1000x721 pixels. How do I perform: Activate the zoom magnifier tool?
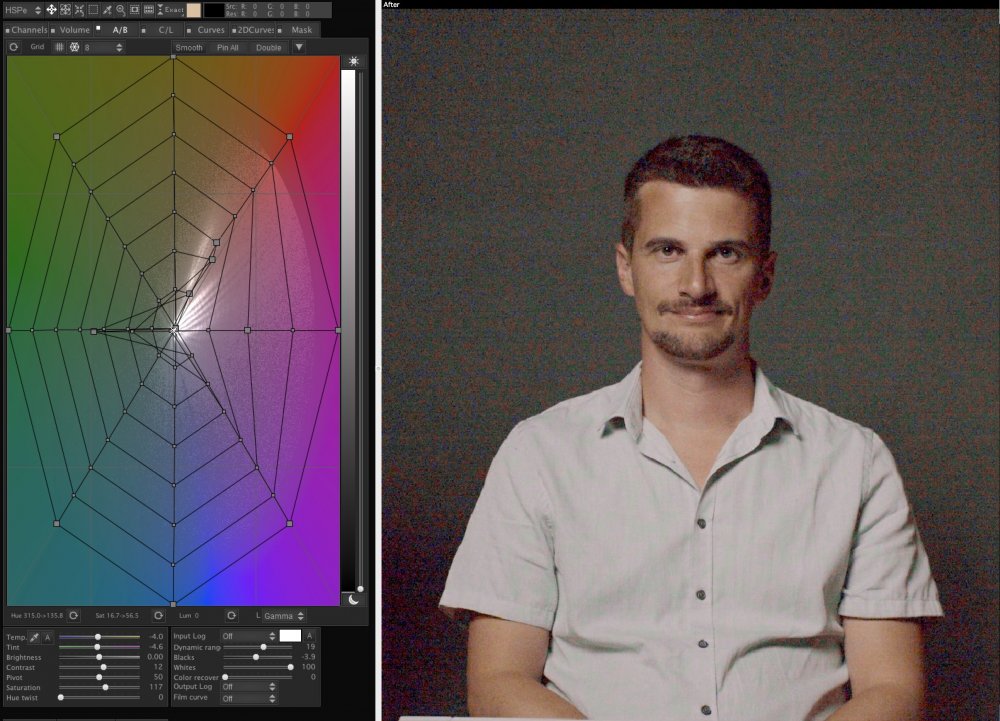coord(121,9)
